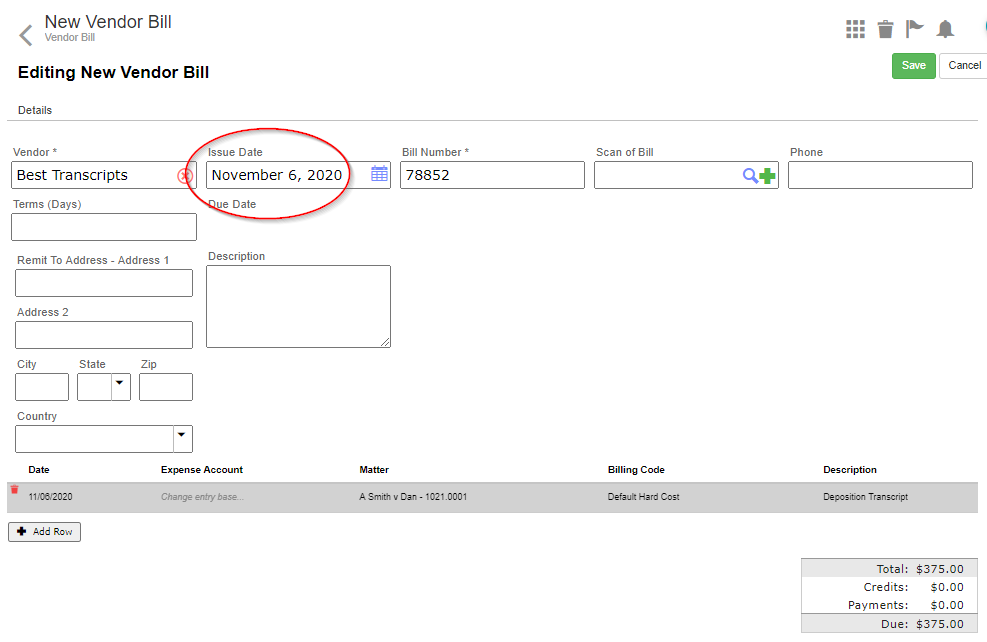Go back using the left chevron arrow
987x642 pixels.
pyautogui.click(x=26, y=35)
